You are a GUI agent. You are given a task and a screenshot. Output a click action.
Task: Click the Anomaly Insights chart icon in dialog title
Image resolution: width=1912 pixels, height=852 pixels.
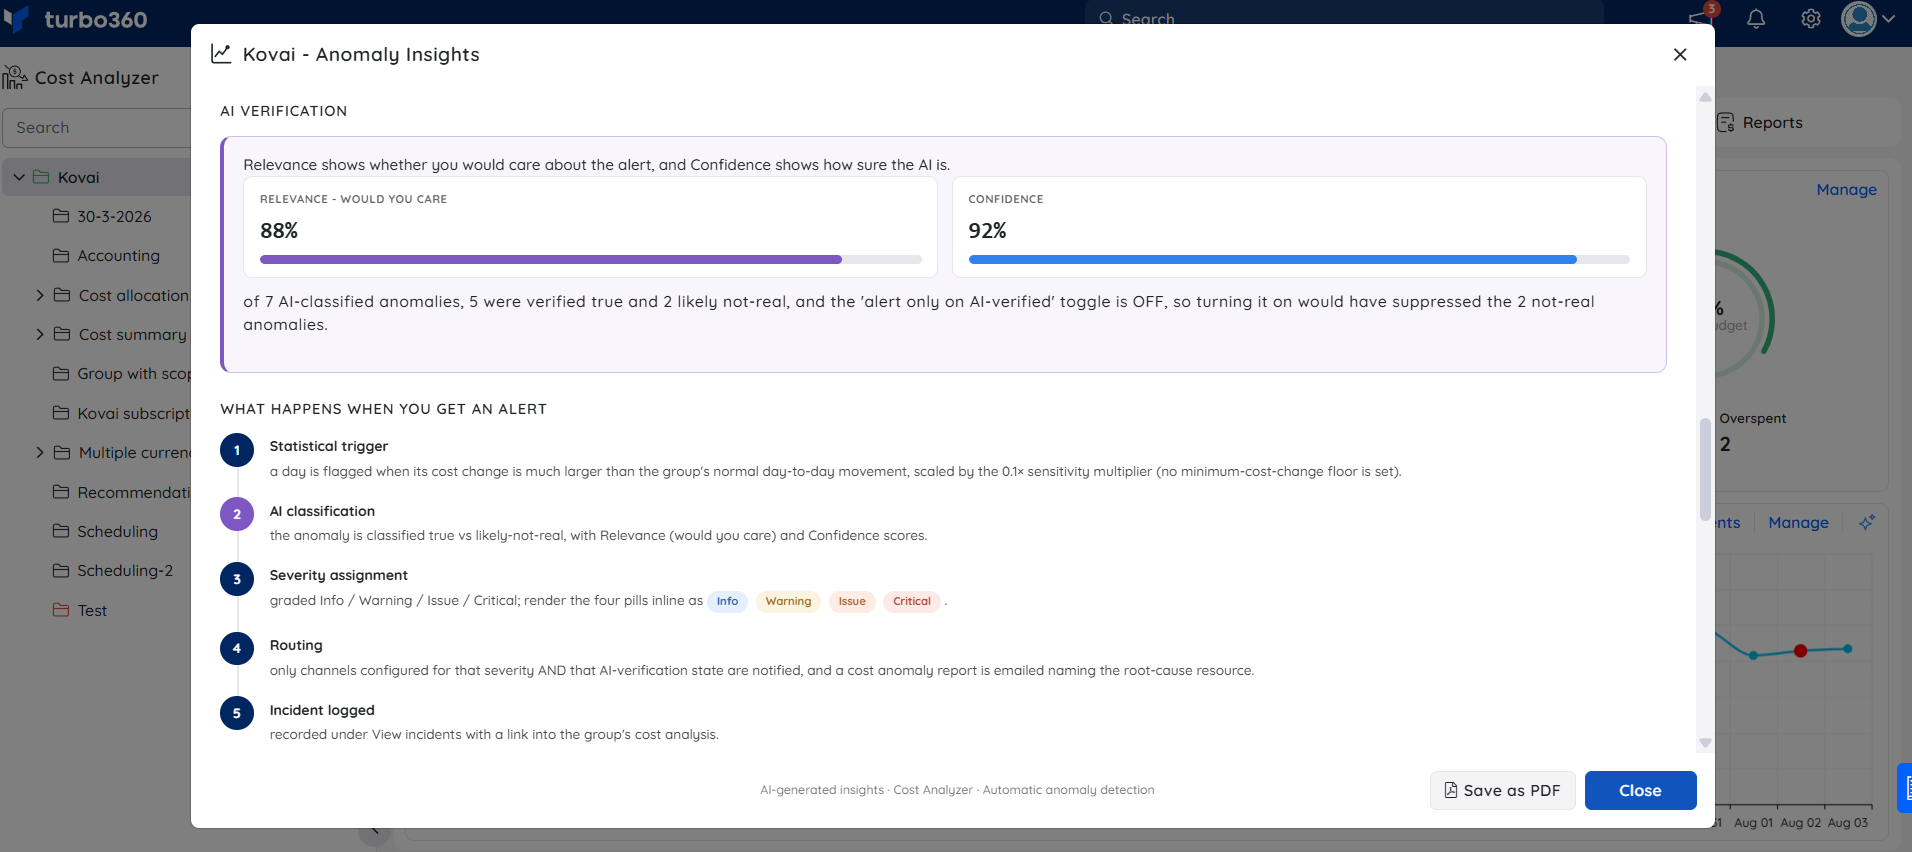pos(221,54)
